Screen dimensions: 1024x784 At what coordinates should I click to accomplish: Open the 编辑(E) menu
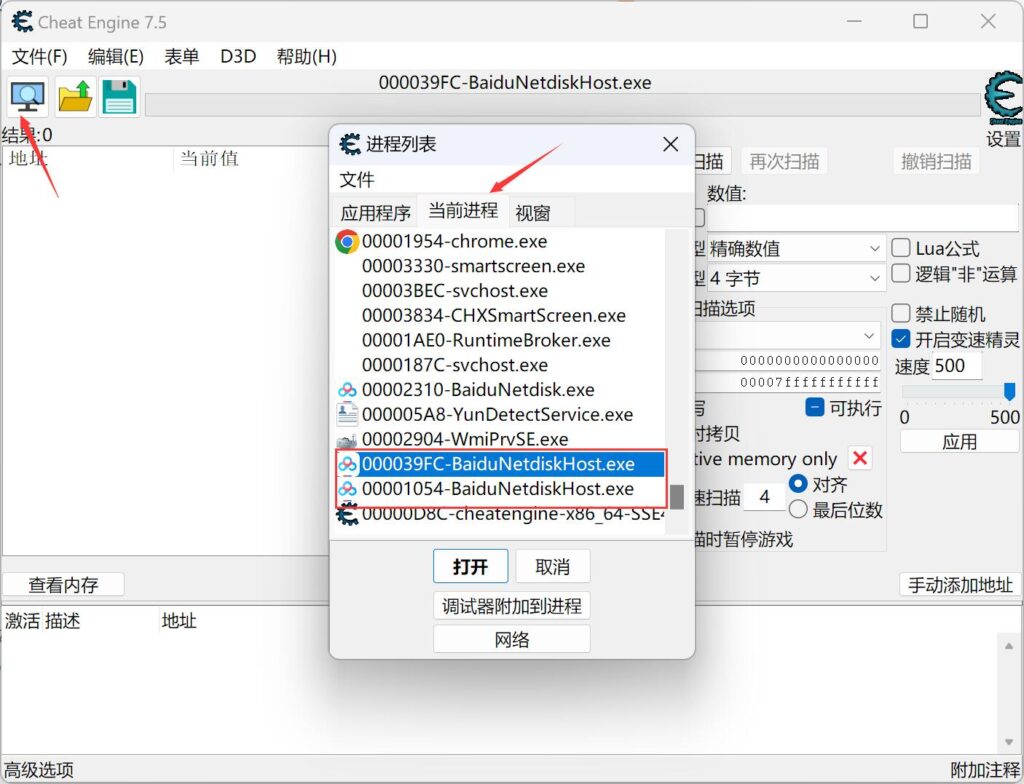pos(116,57)
